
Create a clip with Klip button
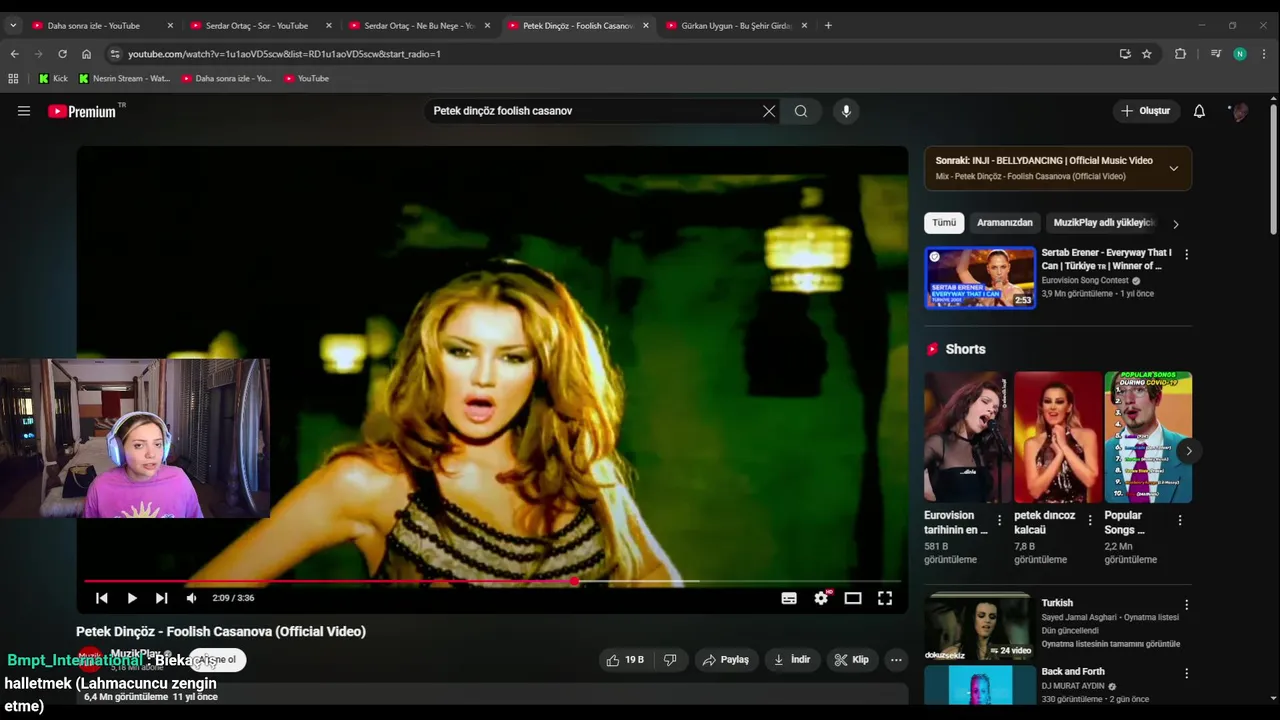coord(852,660)
